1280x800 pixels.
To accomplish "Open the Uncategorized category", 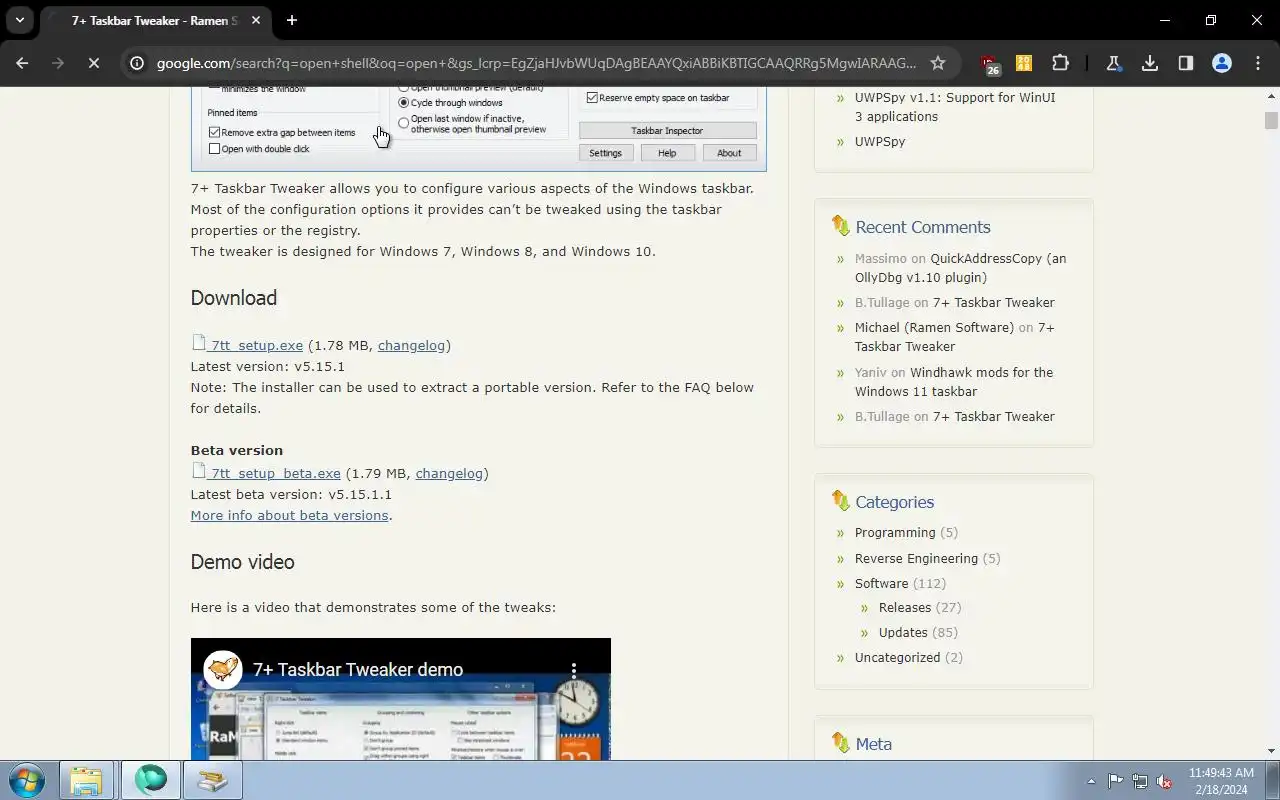I will [x=897, y=657].
